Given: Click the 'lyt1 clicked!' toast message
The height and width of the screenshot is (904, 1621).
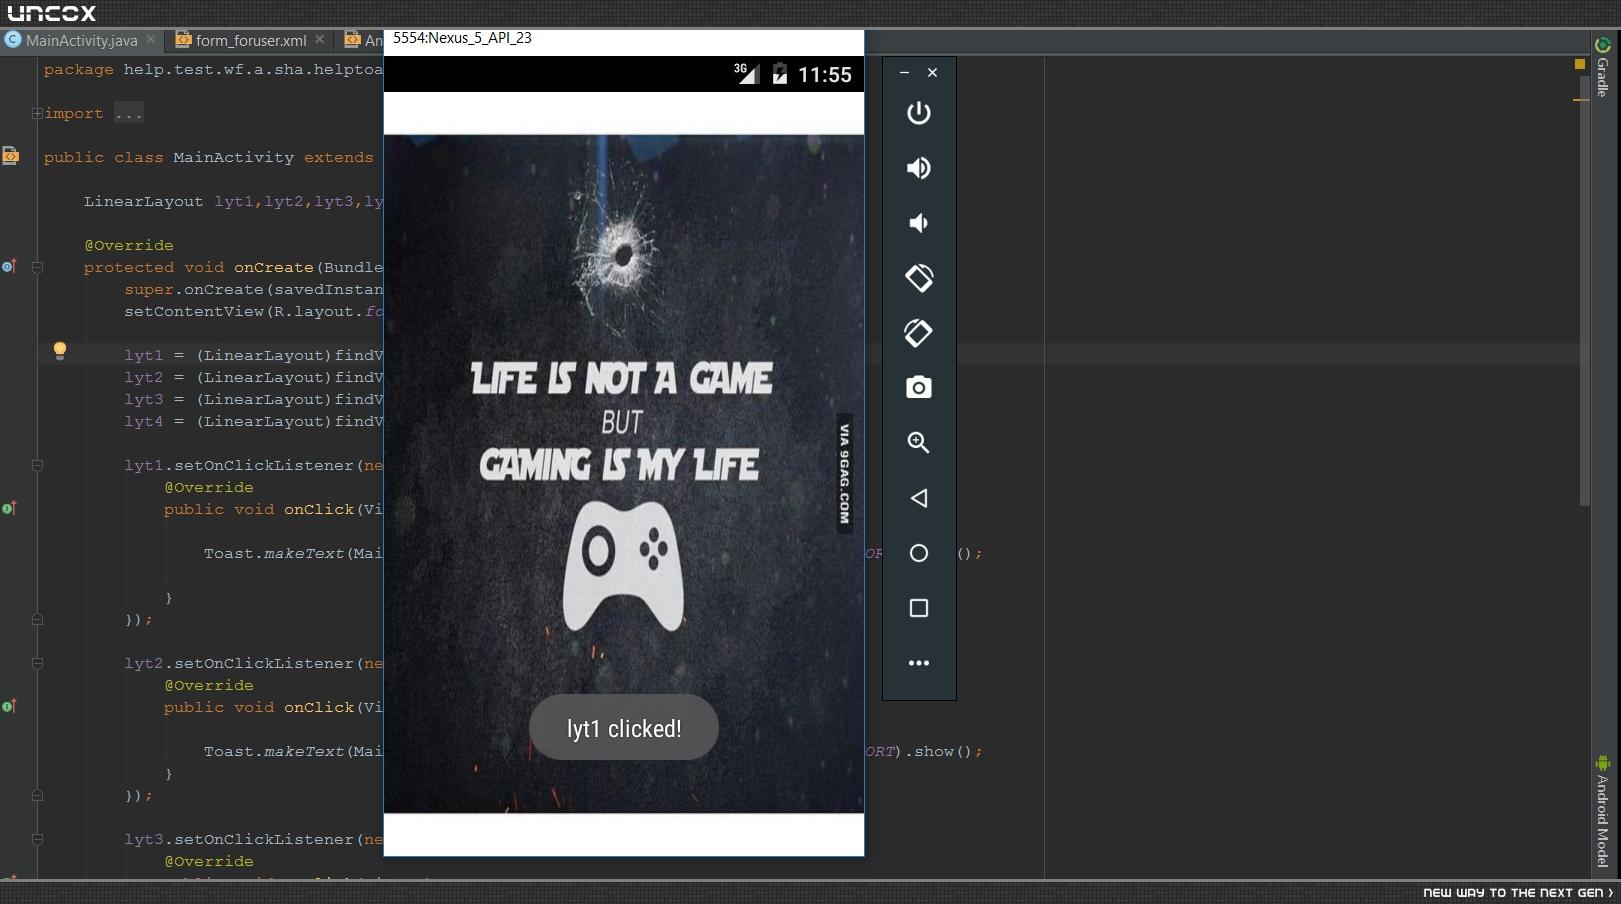Looking at the screenshot, I should click(x=624, y=728).
